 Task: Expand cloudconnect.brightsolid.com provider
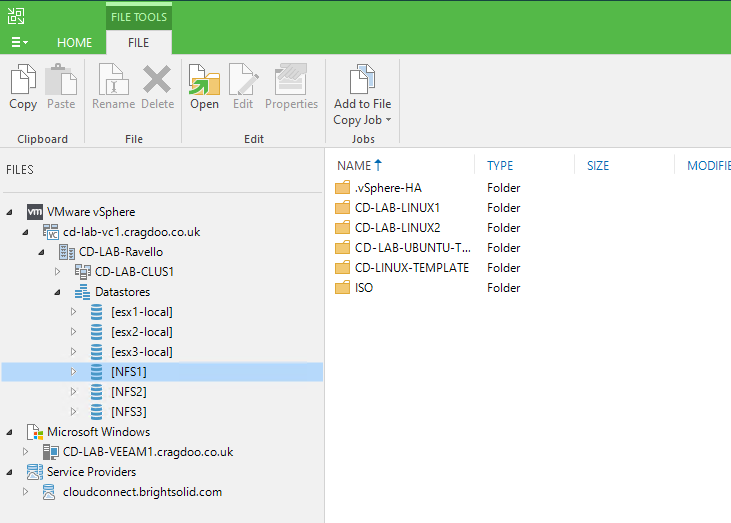click(x=25, y=492)
